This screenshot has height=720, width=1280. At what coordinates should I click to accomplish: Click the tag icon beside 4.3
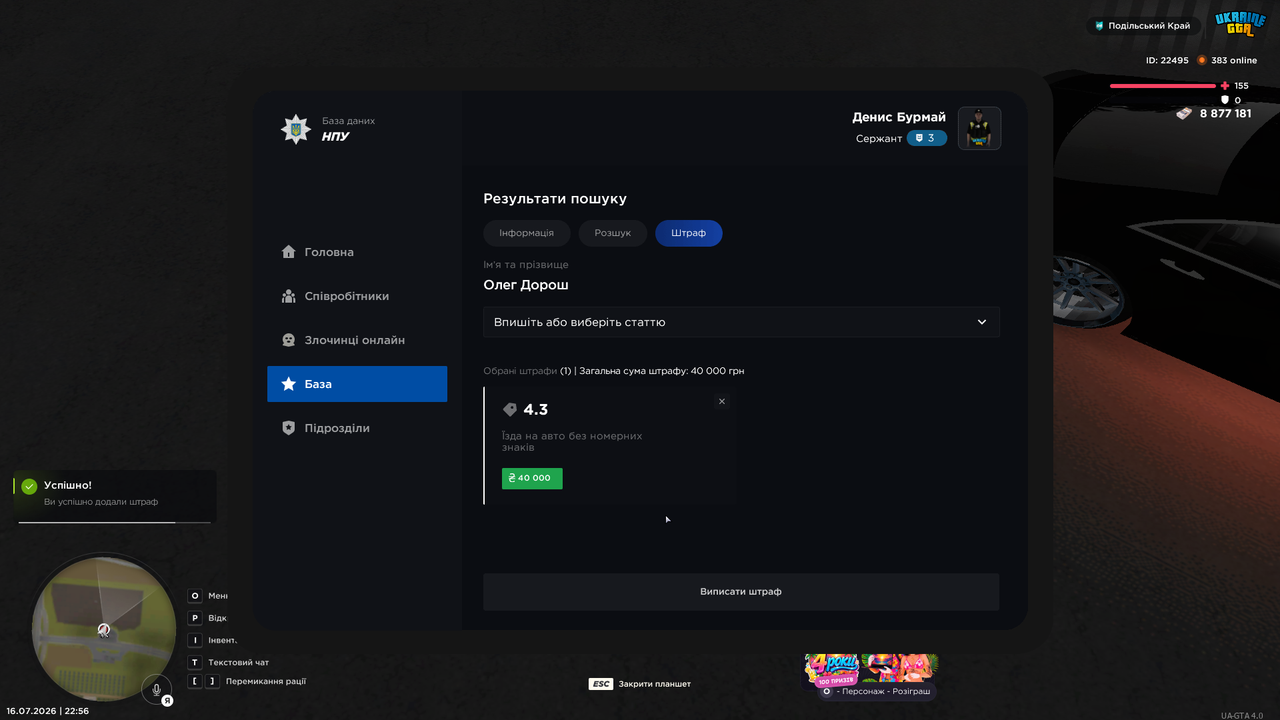[x=510, y=410]
